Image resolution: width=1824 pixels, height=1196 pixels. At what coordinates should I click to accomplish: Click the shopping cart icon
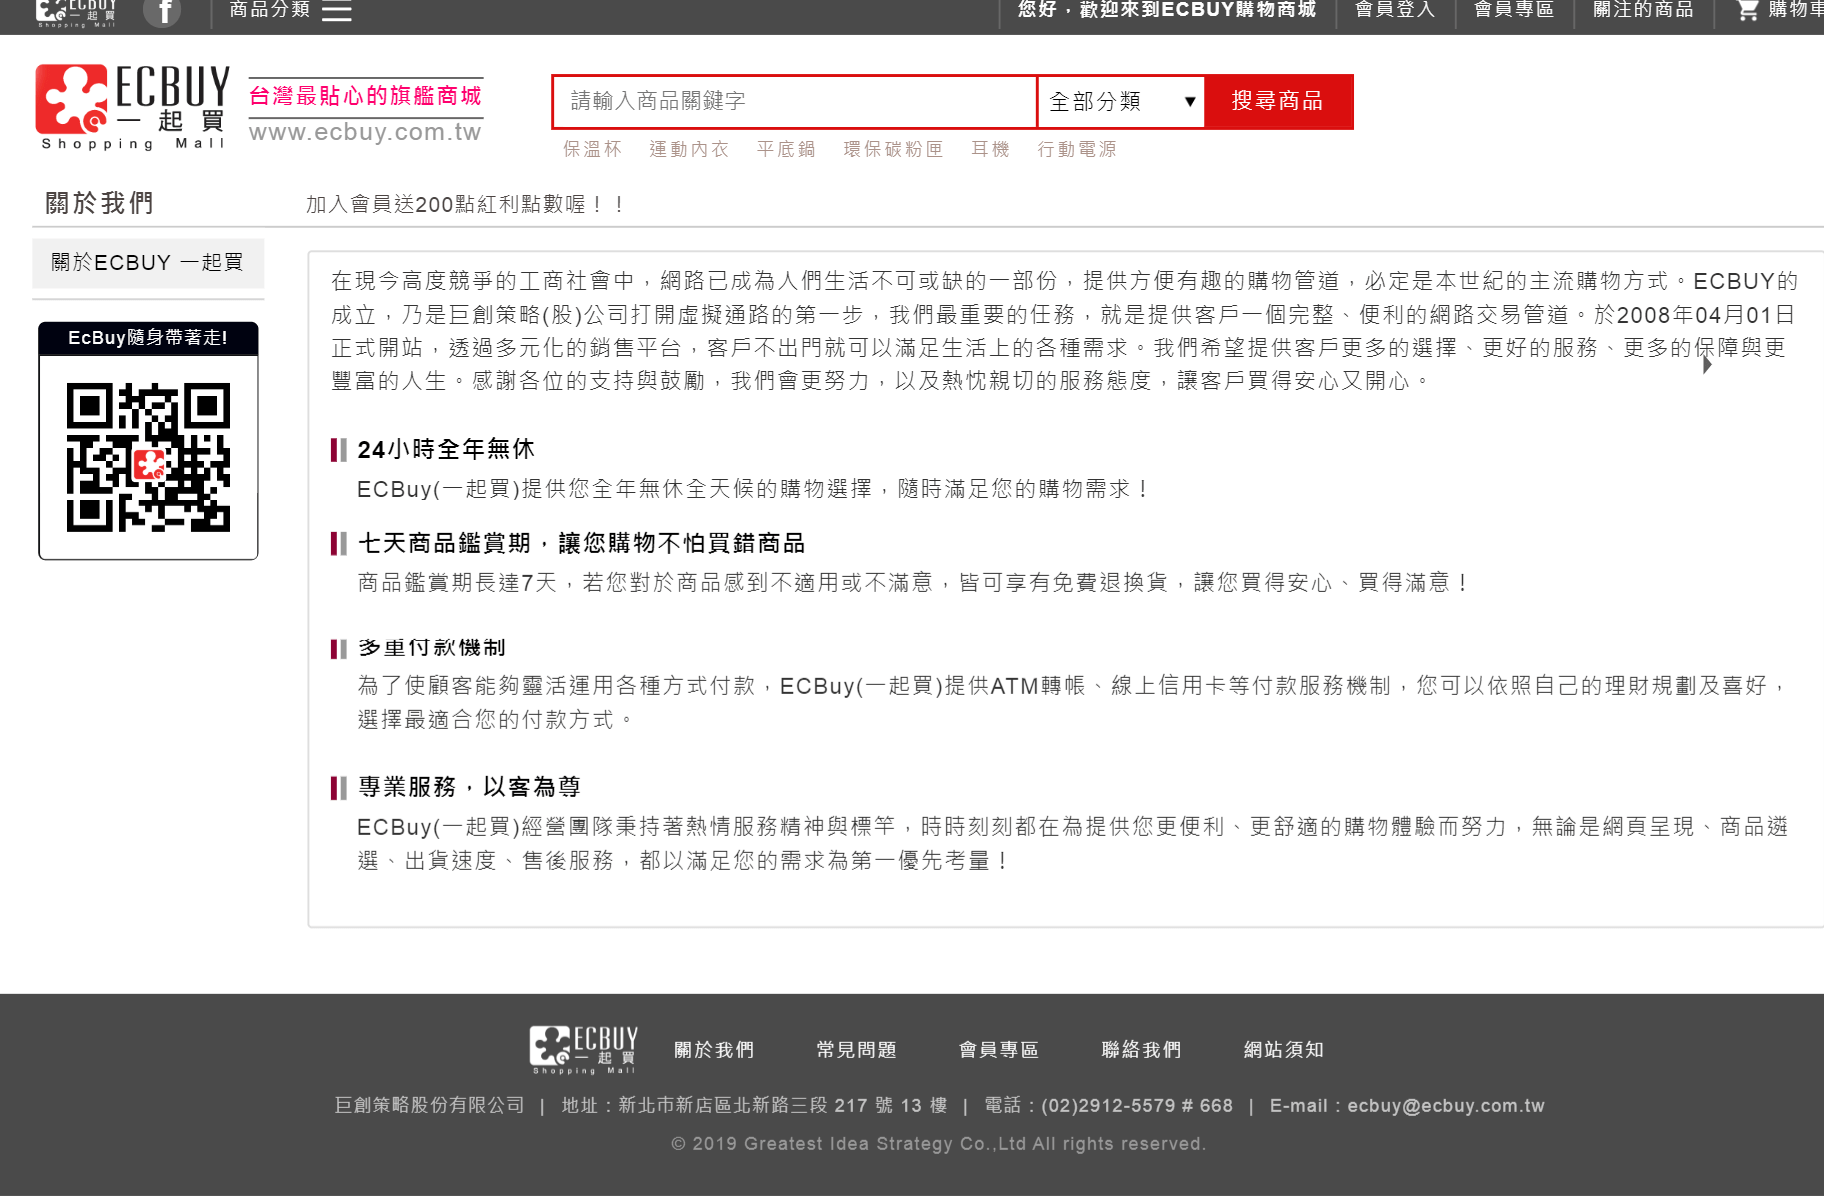click(1748, 10)
